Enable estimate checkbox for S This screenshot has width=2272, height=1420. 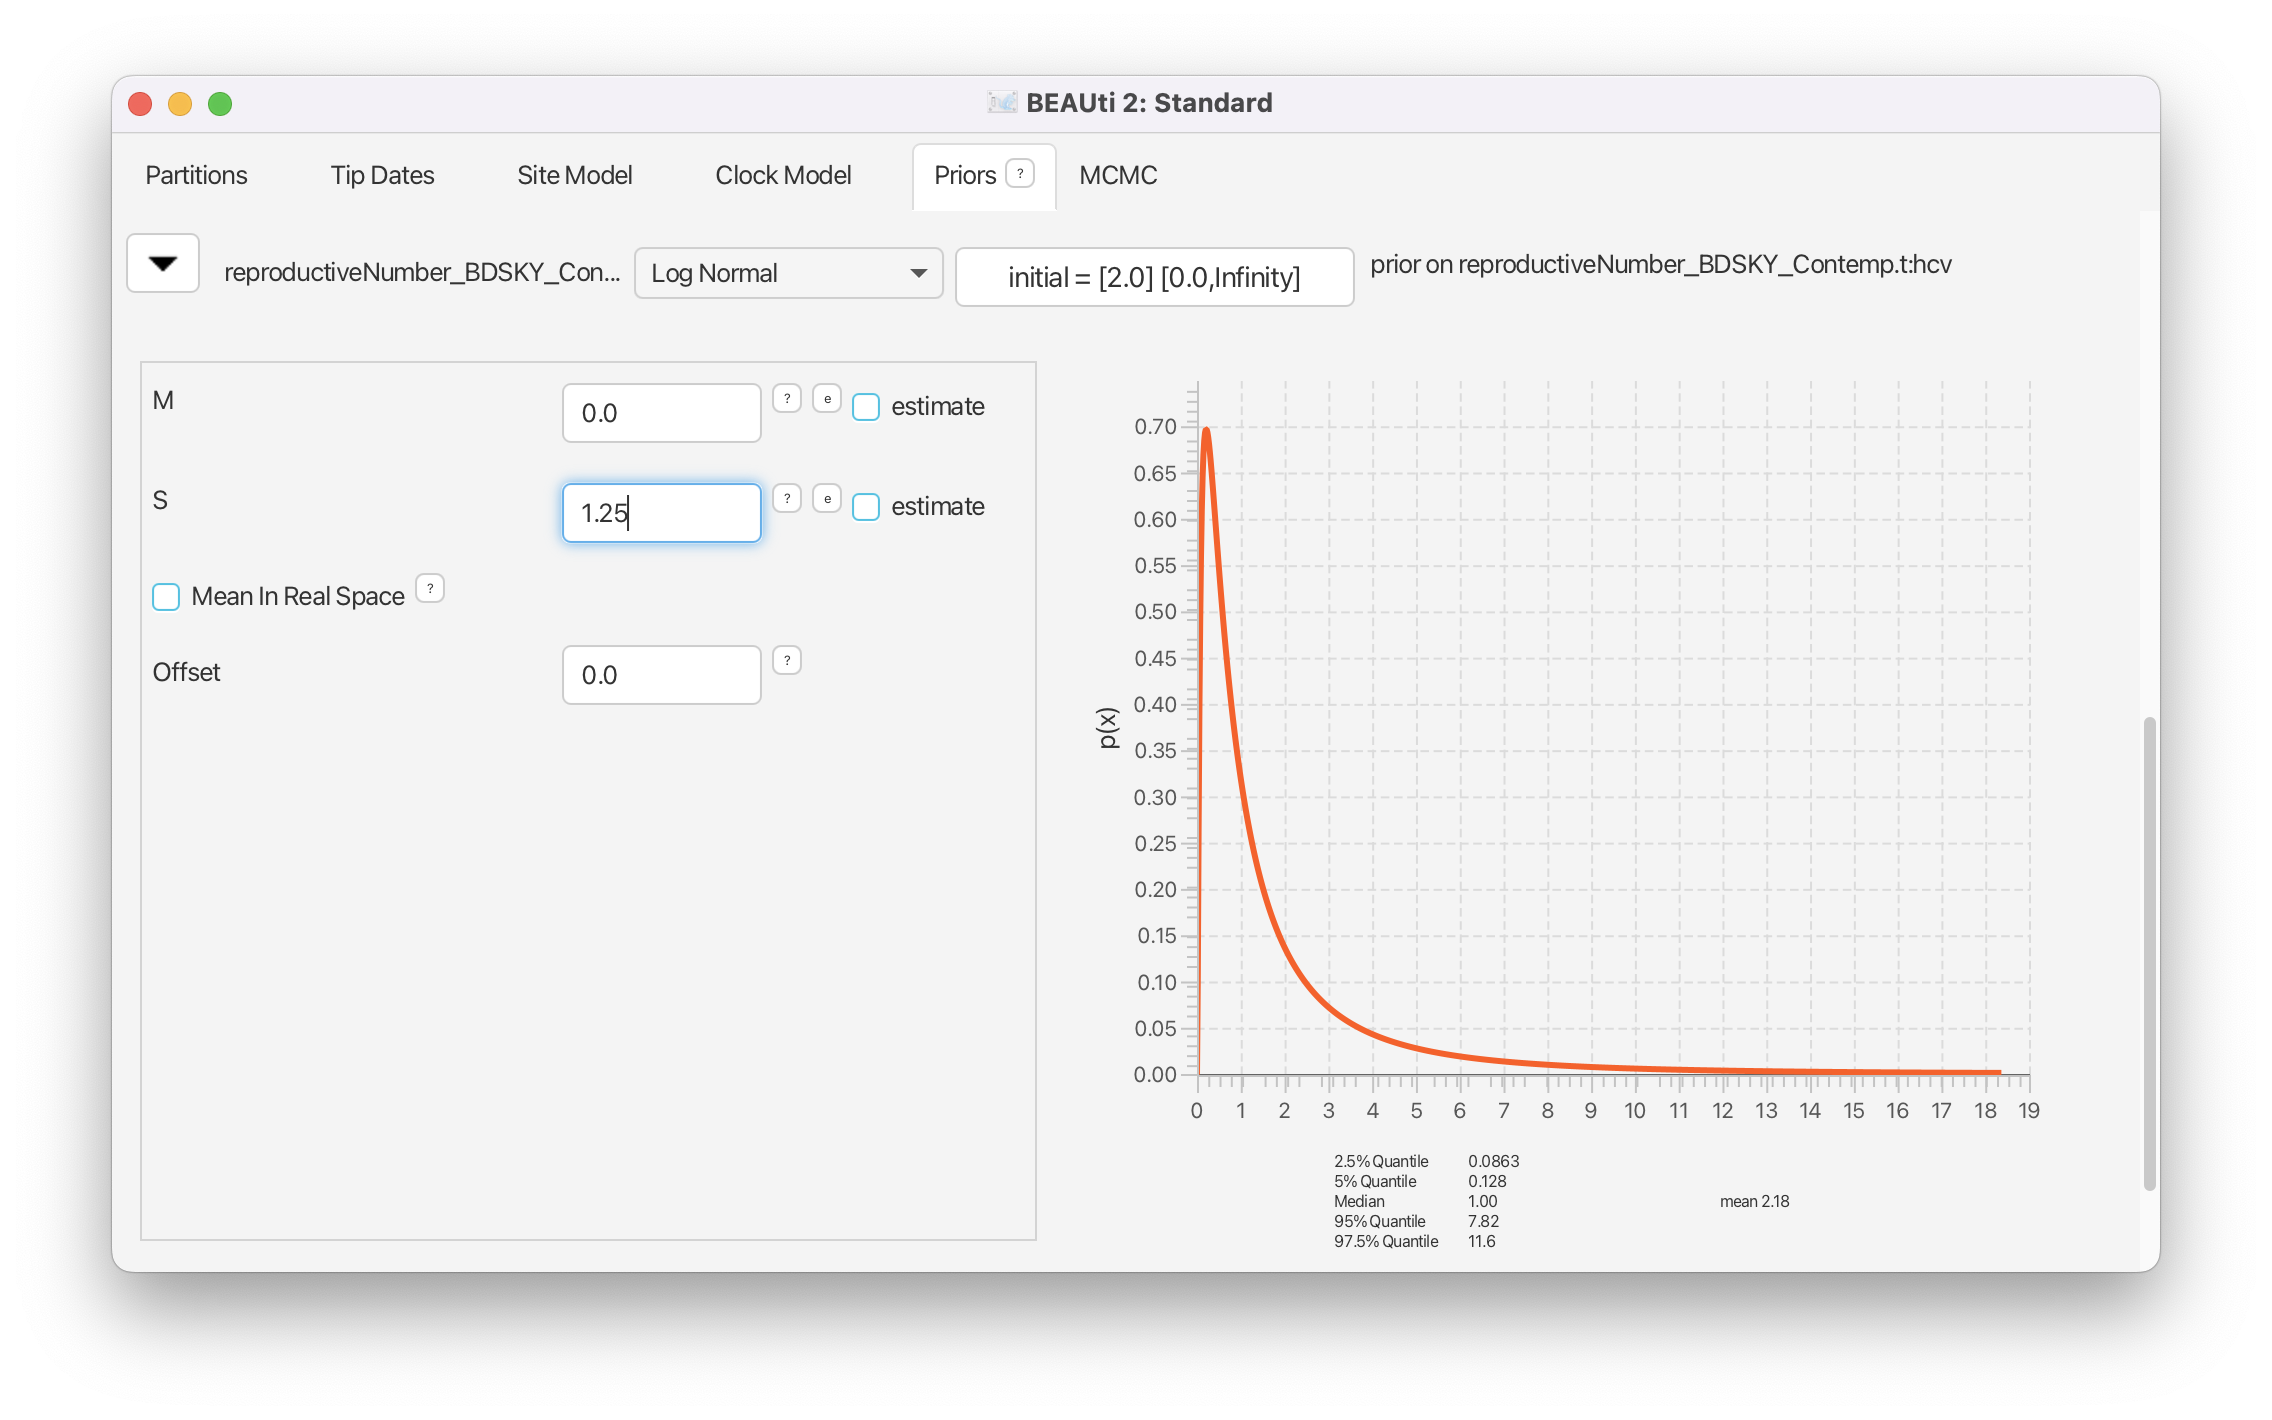coord(866,507)
